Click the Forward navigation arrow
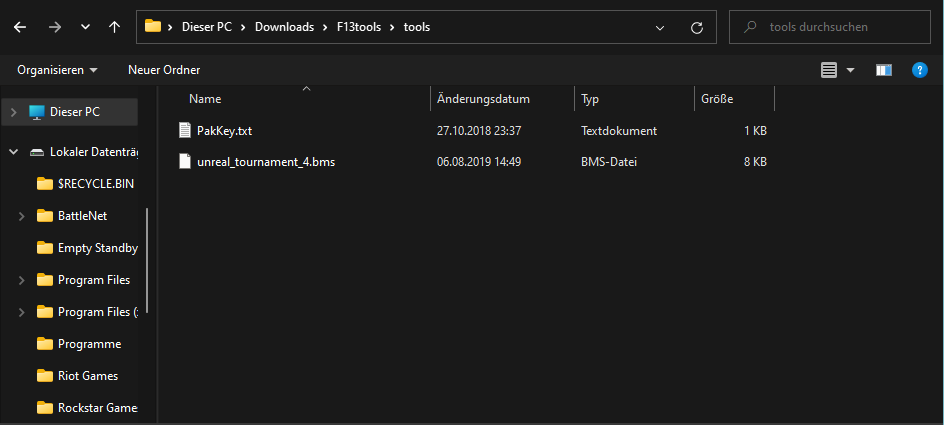944x425 pixels. (x=53, y=27)
